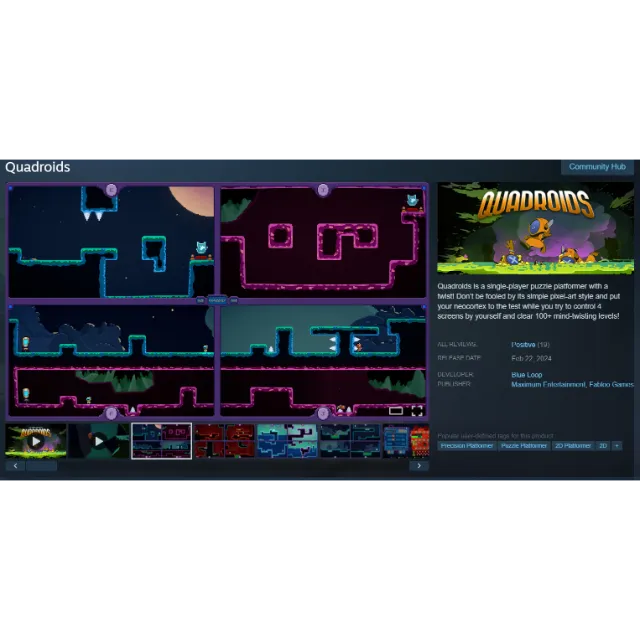This screenshot has height=640, width=640.
Task: Open the Maximum Entertainment publisher link
Action: tap(548, 384)
